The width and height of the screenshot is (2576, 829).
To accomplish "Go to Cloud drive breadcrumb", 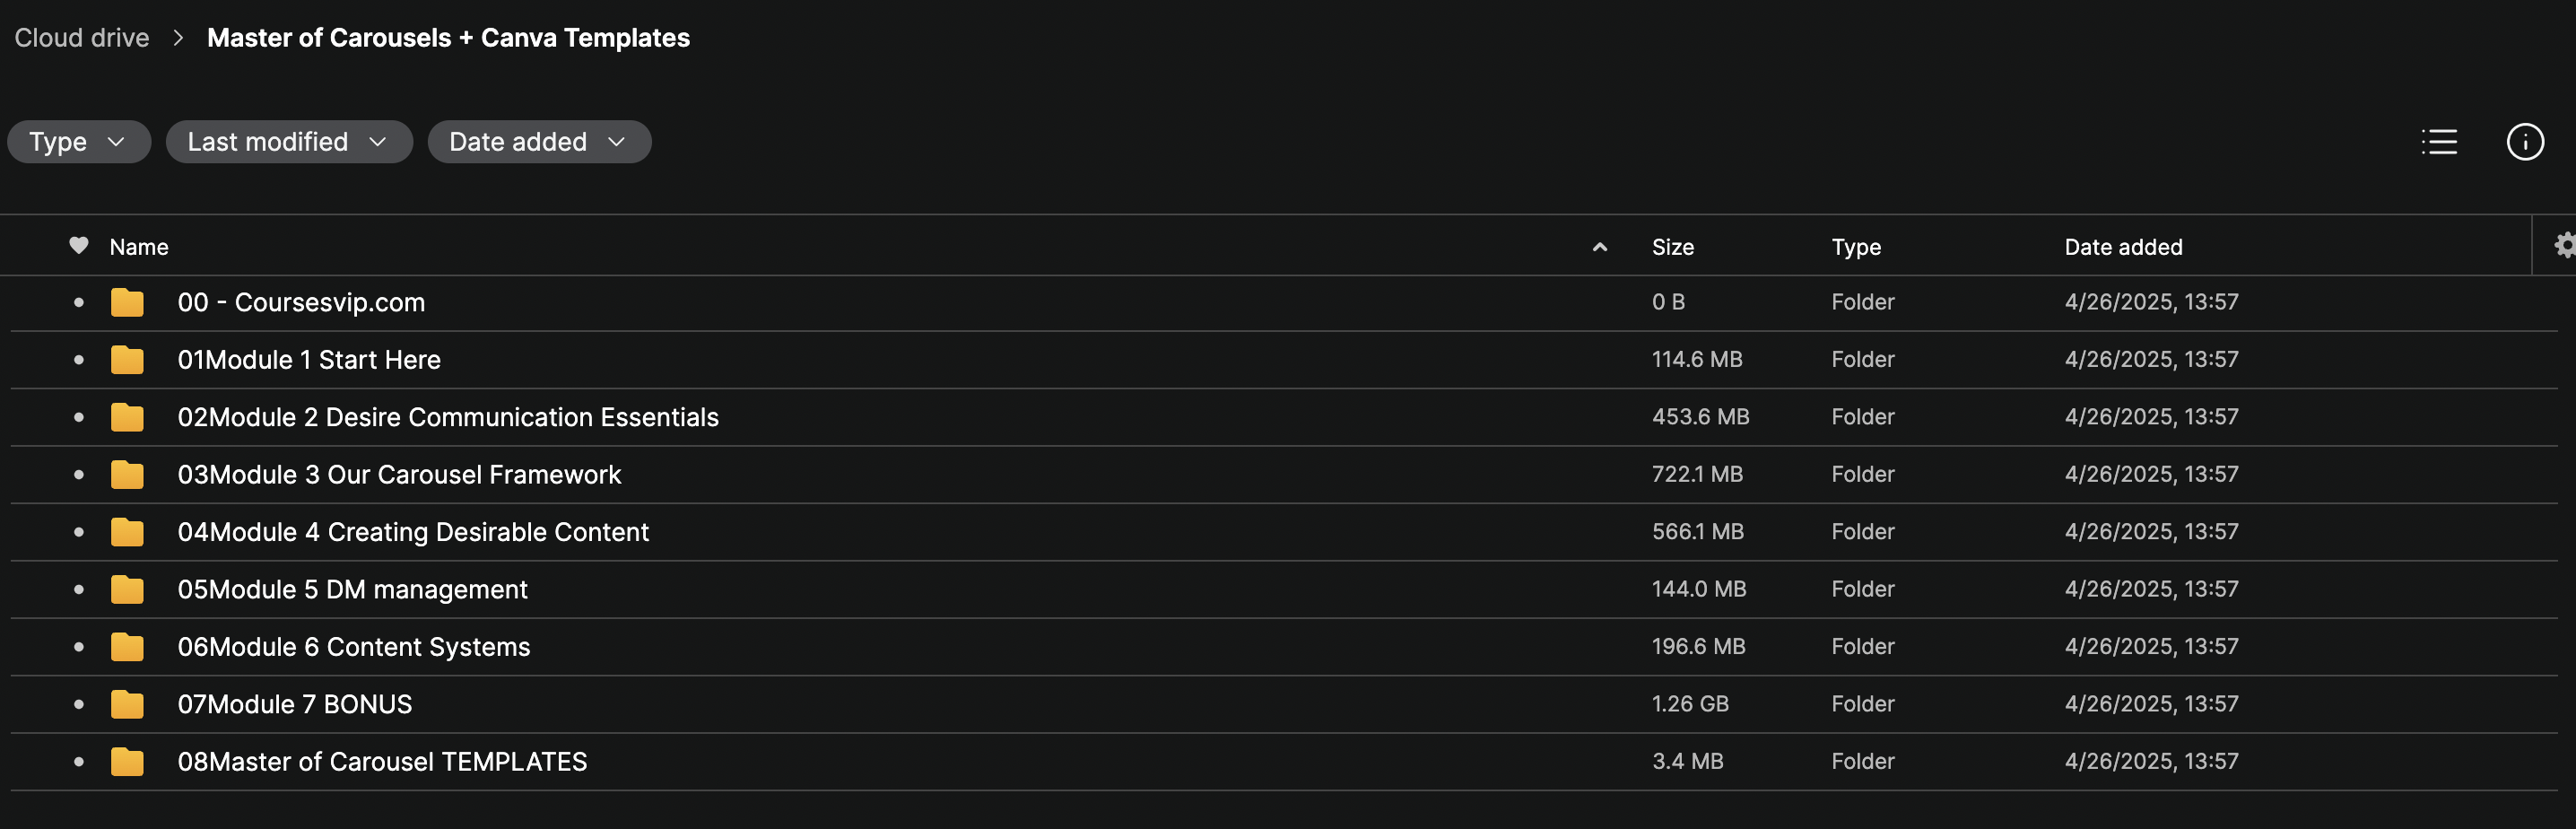I will pos(82,38).
